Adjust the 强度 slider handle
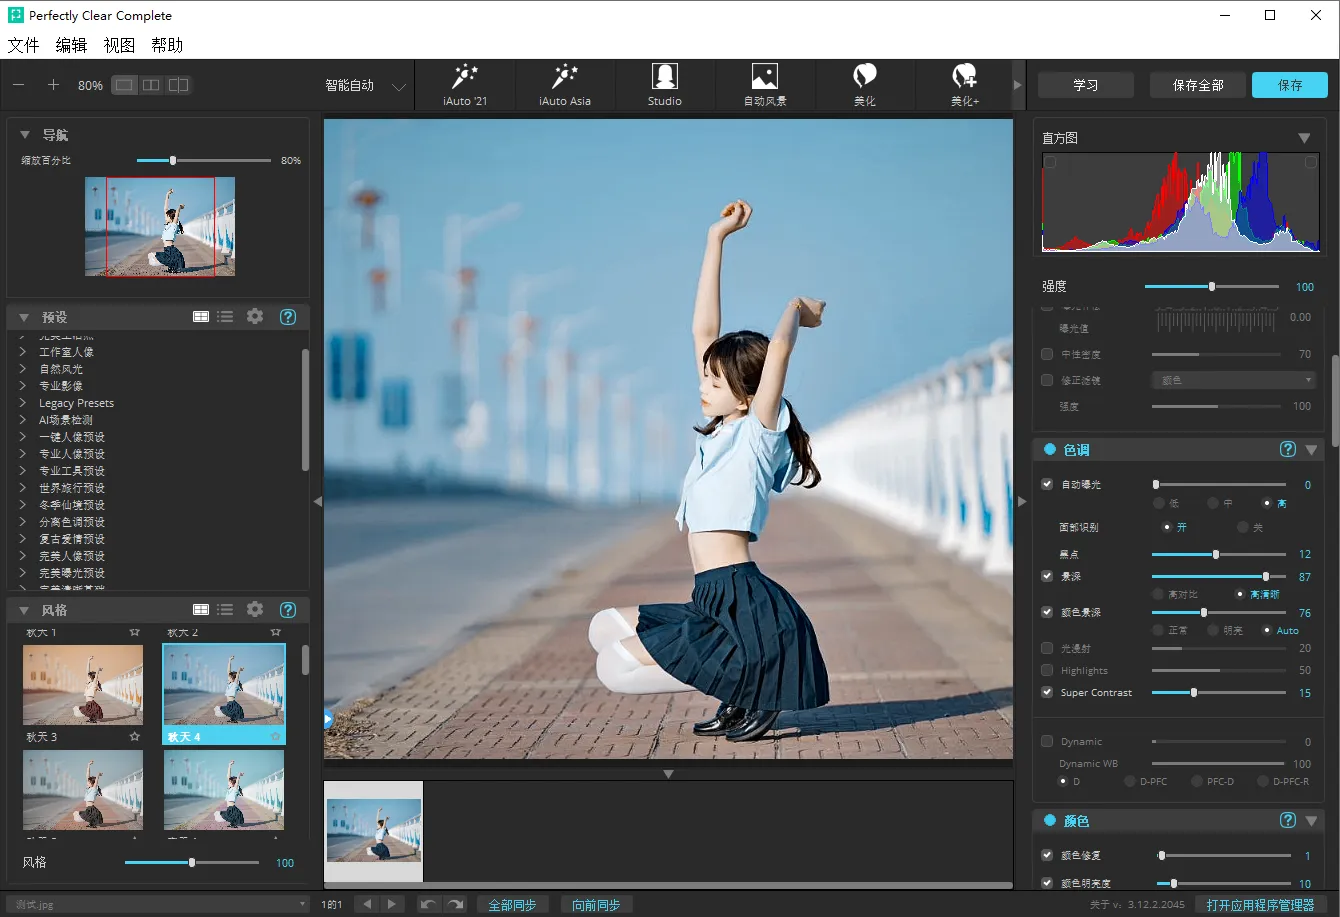 tap(1212, 287)
